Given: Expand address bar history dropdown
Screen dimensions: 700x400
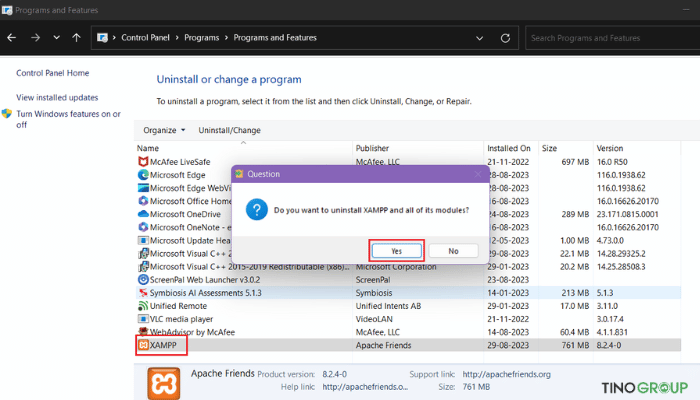Looking at the screenshot, I should [x=479, y=38].
